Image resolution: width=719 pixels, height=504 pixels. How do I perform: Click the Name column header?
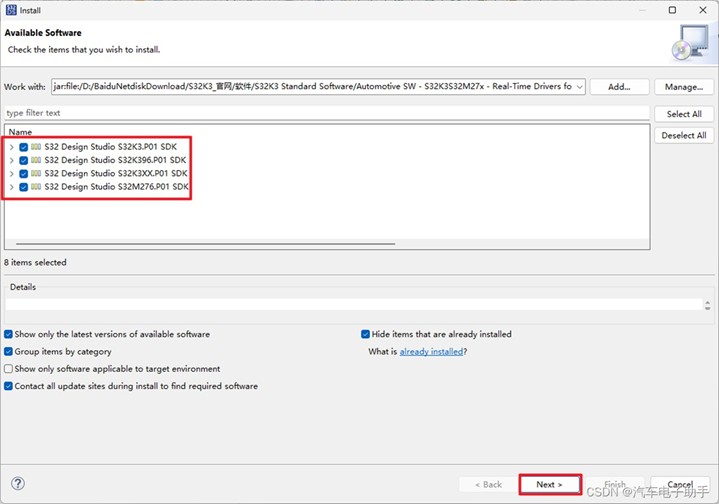20,132
